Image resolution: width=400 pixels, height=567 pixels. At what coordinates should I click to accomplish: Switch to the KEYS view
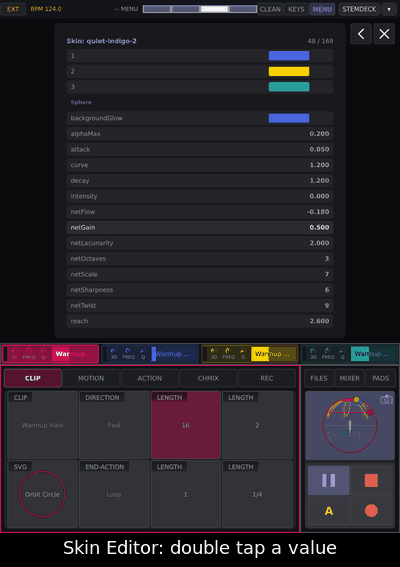[296, 9]
